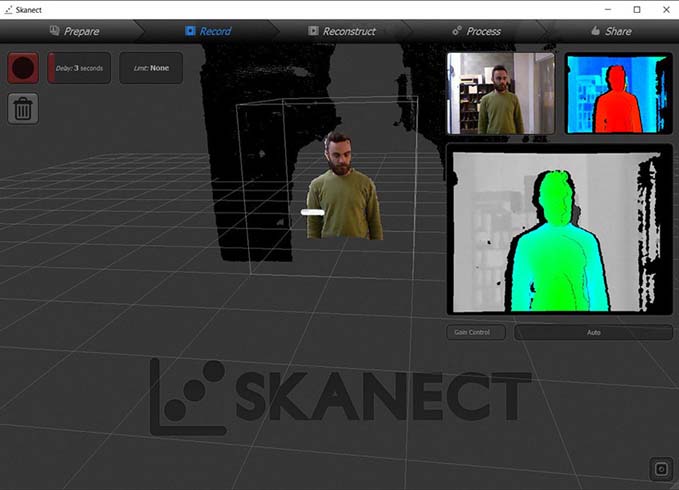Viewport: 679px width, 490px height.
Task: Open the Prepare tab
Action: coord(74,31)
